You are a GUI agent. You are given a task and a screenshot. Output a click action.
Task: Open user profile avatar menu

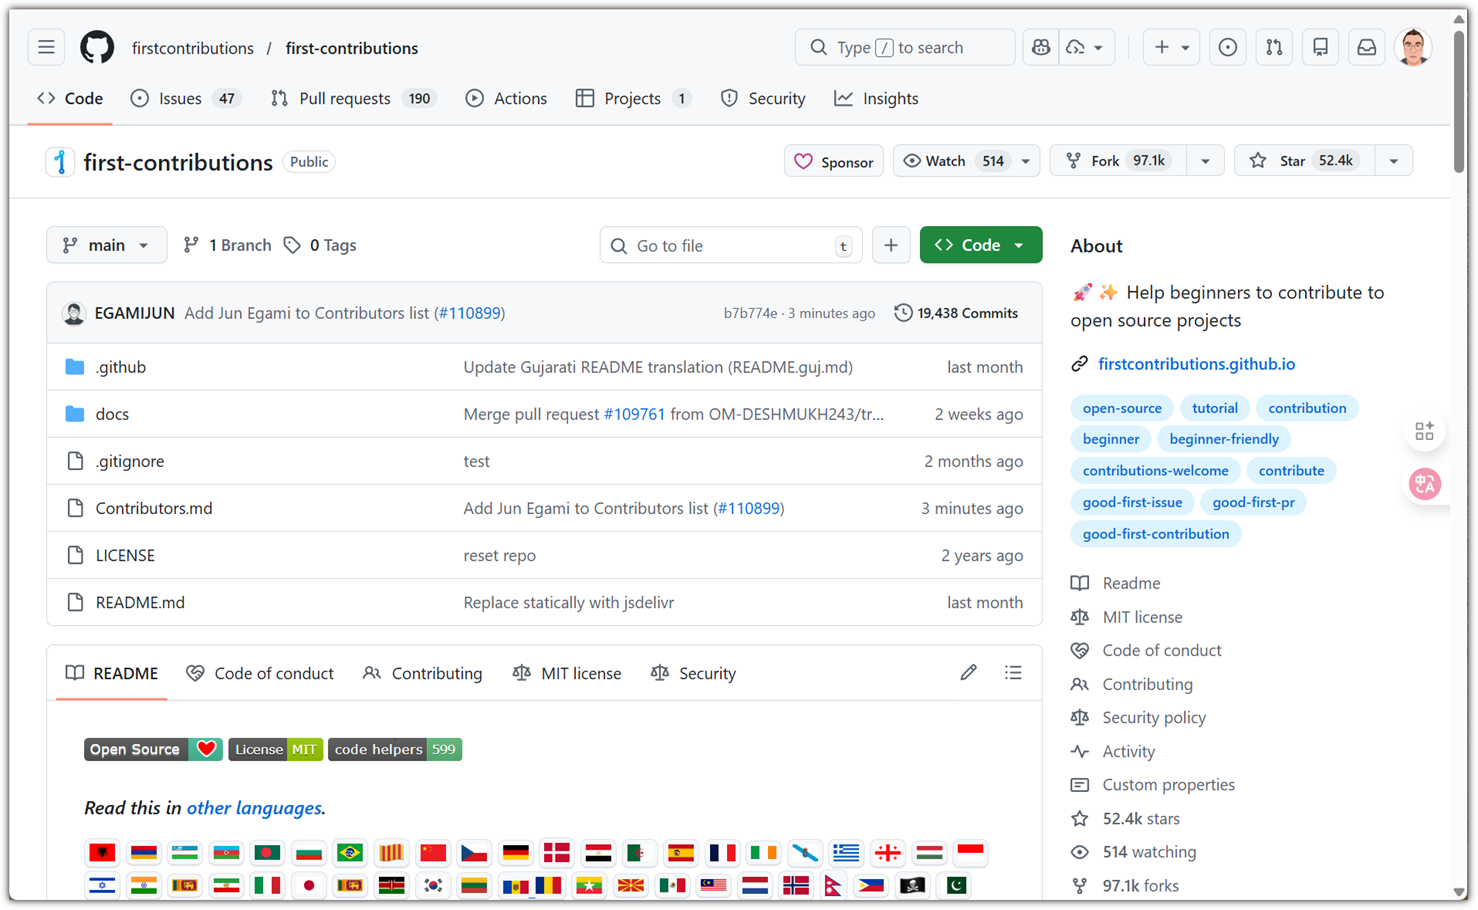[x=1413, y=47]
